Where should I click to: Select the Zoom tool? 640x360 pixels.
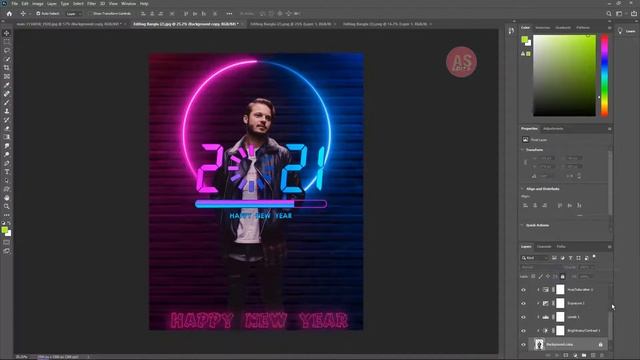(x=7, y=207)
